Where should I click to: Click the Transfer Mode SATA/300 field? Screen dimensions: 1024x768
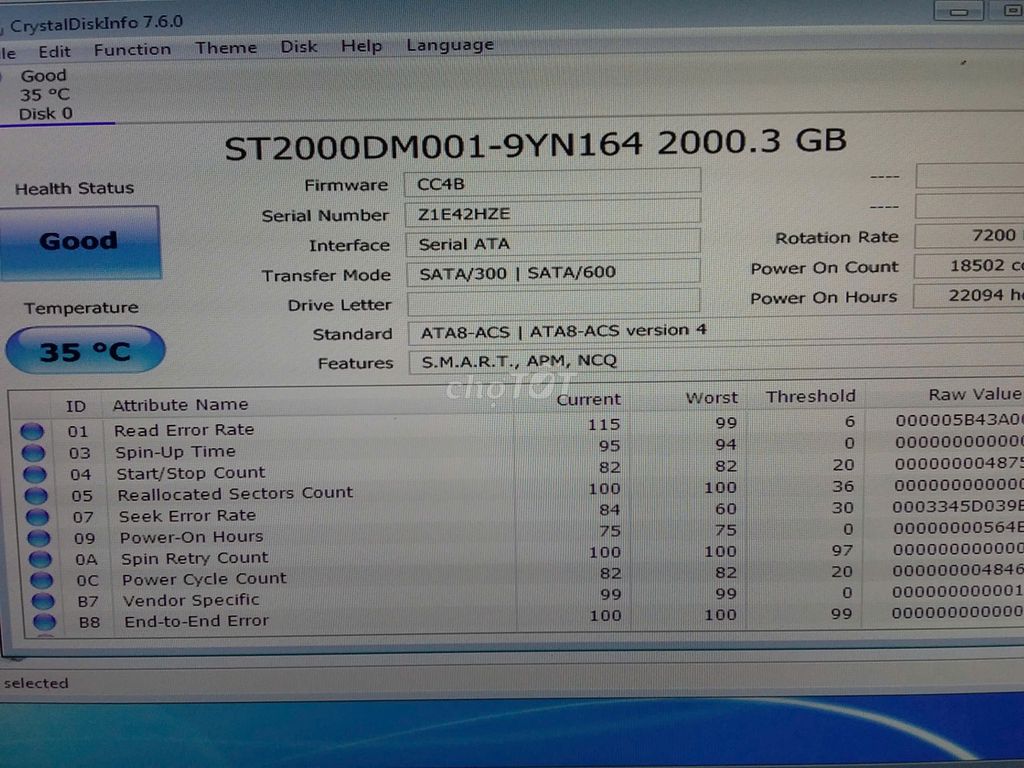[x=553, y=272]
